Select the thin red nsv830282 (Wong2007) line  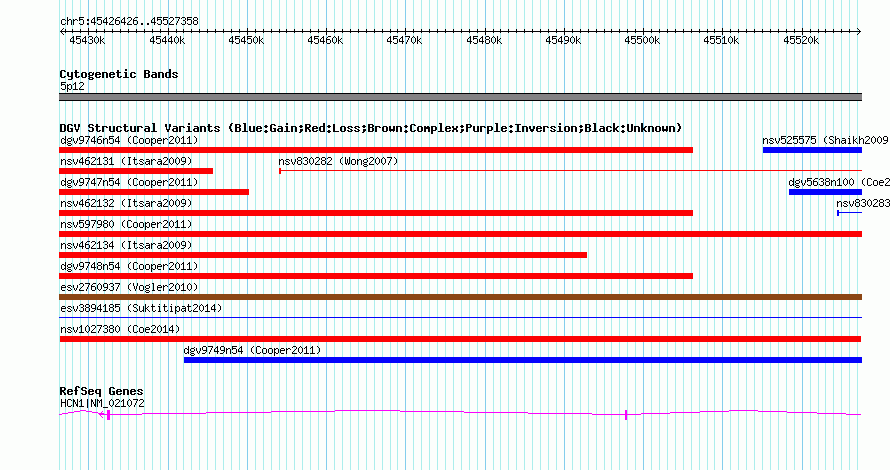[x=570, y=171]
